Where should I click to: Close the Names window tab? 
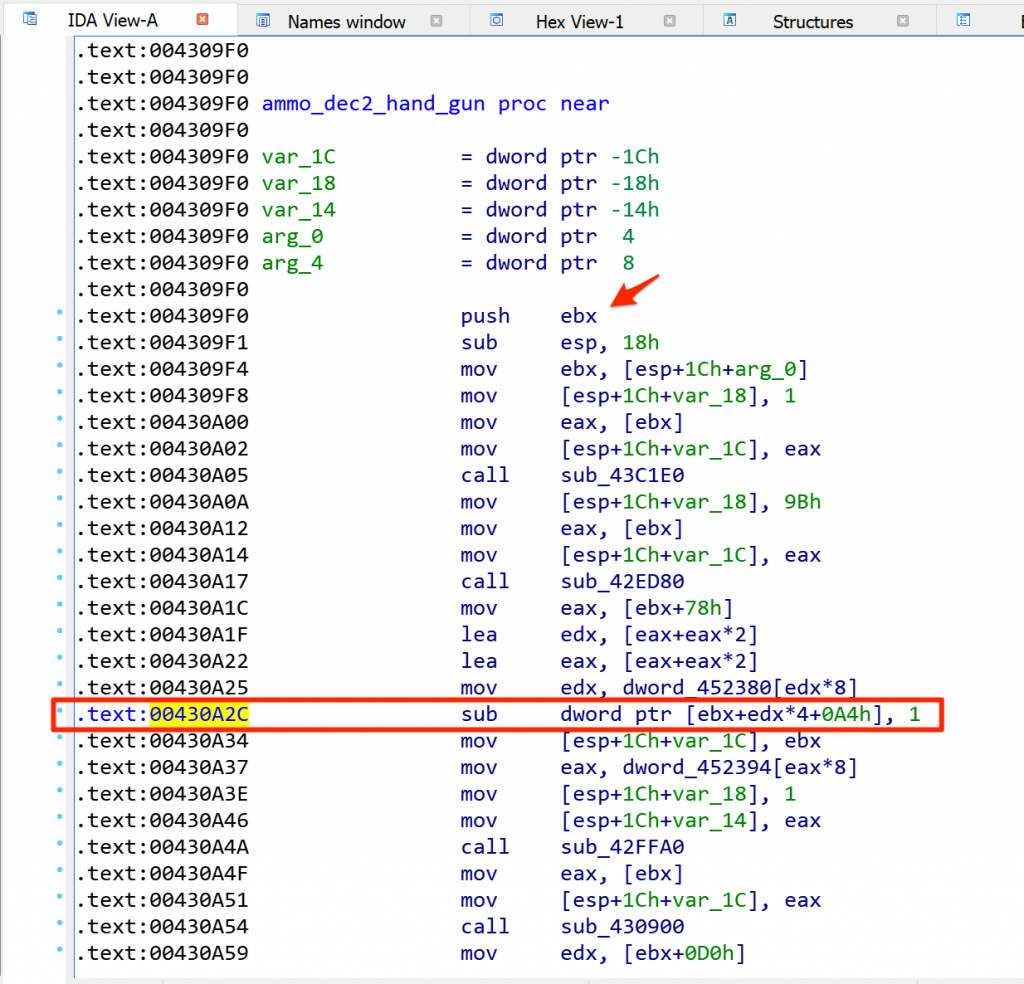436,21
